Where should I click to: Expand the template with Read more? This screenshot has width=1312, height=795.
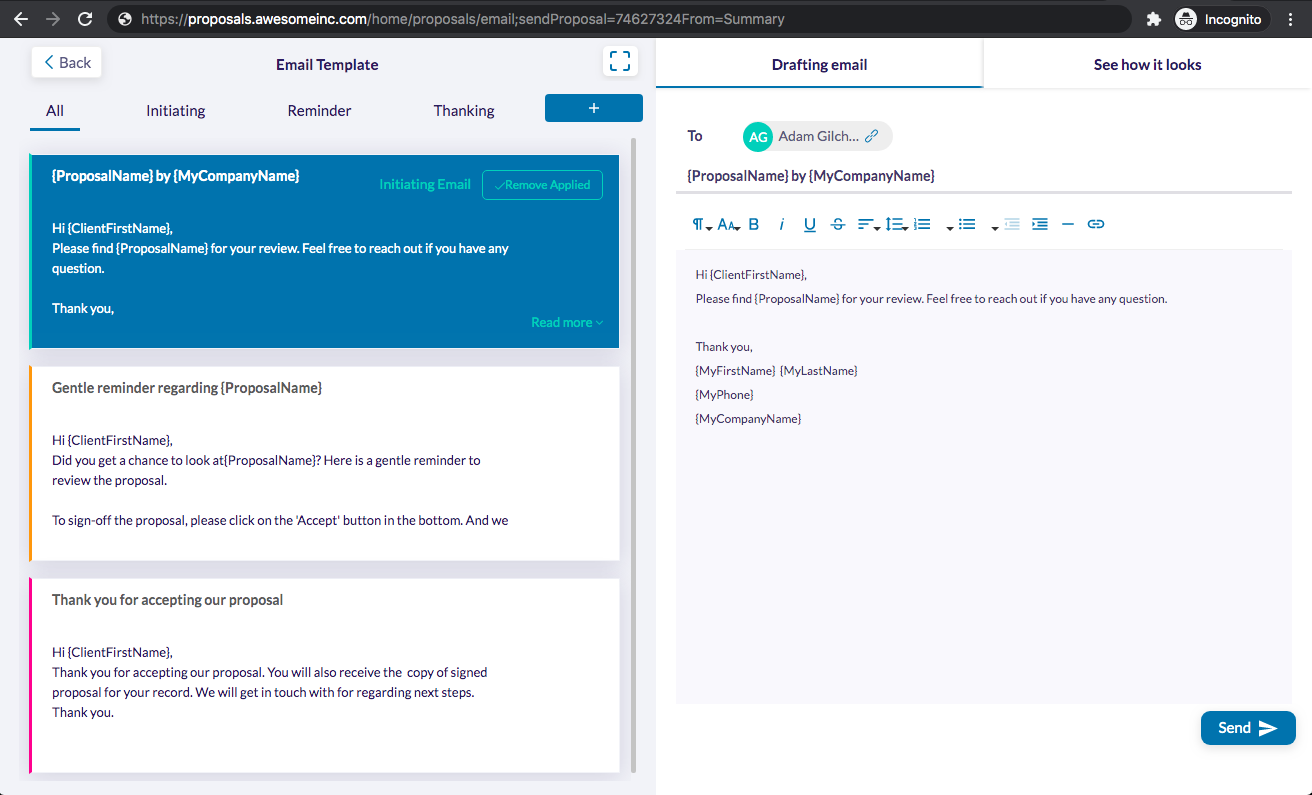[x=567, y=322]
